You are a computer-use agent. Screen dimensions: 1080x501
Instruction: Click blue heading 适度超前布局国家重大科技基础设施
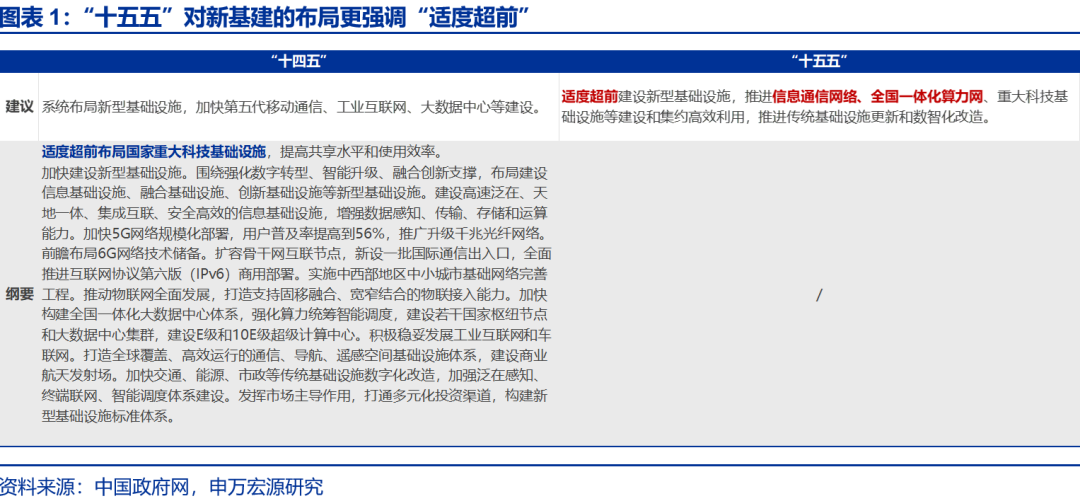click(154, 151)
